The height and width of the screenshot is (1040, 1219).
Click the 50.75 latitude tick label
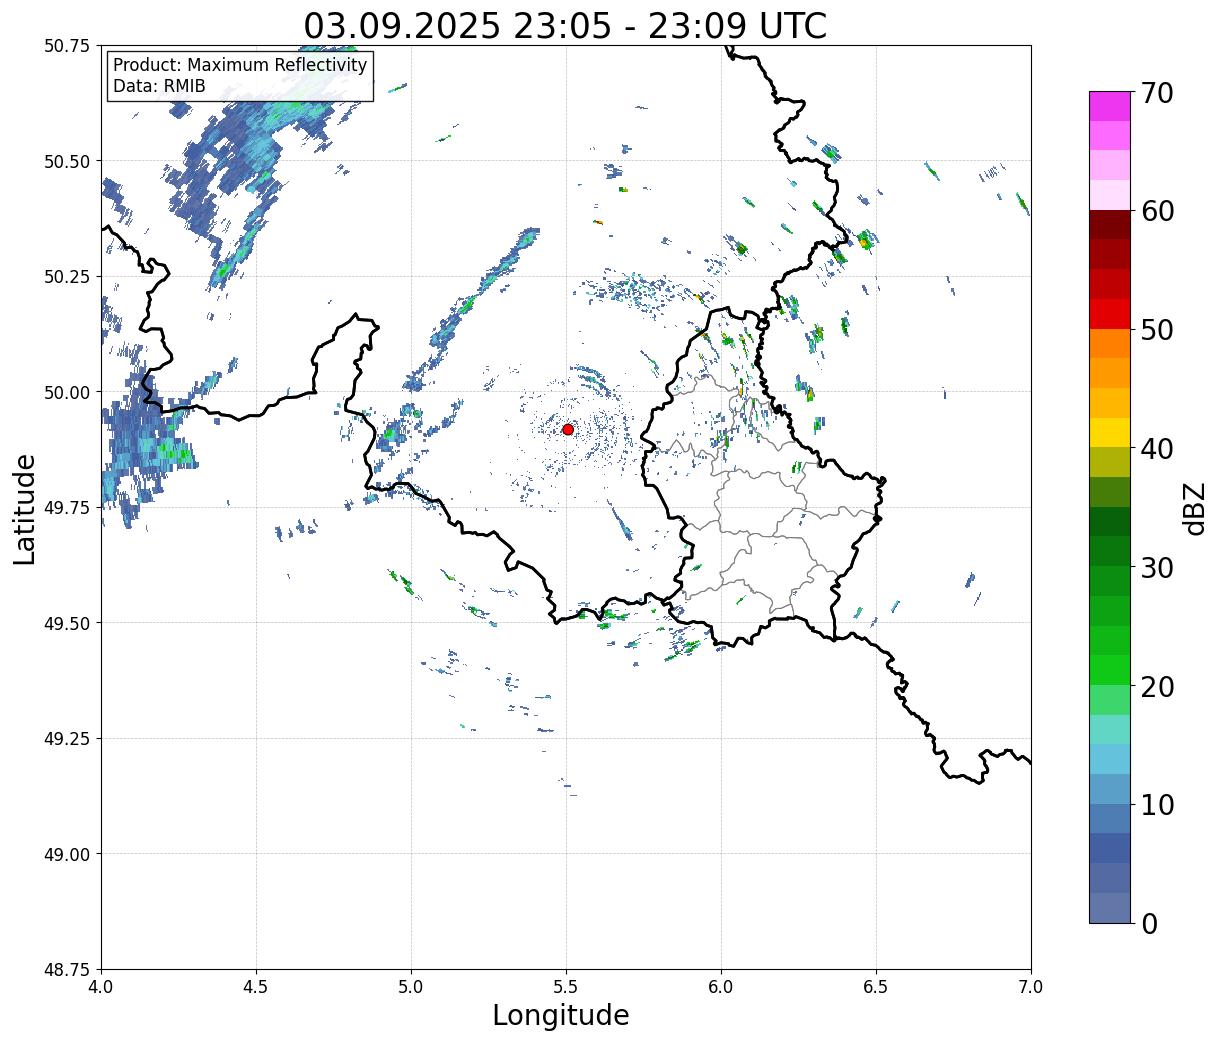click(x=68, y=46)
